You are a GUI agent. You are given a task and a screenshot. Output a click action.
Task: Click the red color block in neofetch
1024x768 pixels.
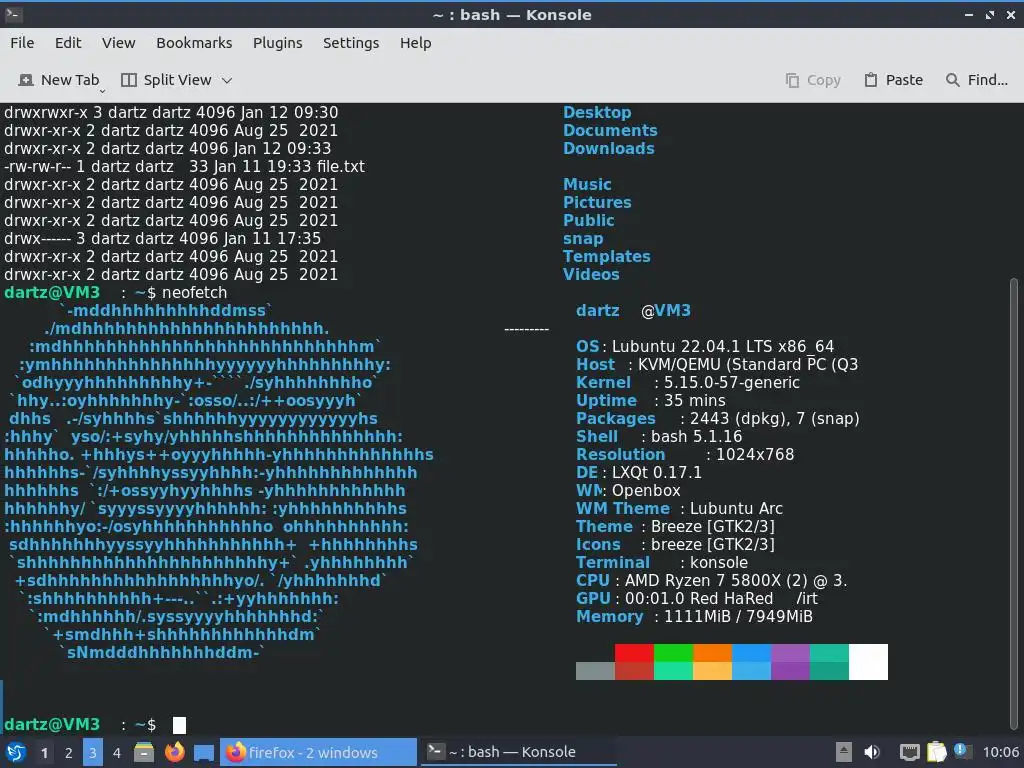click(634, 653)
